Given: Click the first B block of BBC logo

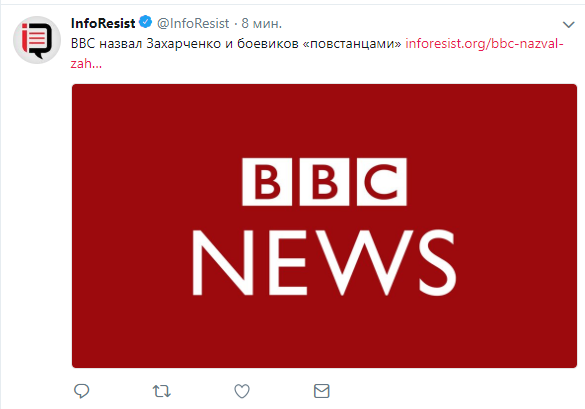Looking at the screenshot, I should 267,182.
